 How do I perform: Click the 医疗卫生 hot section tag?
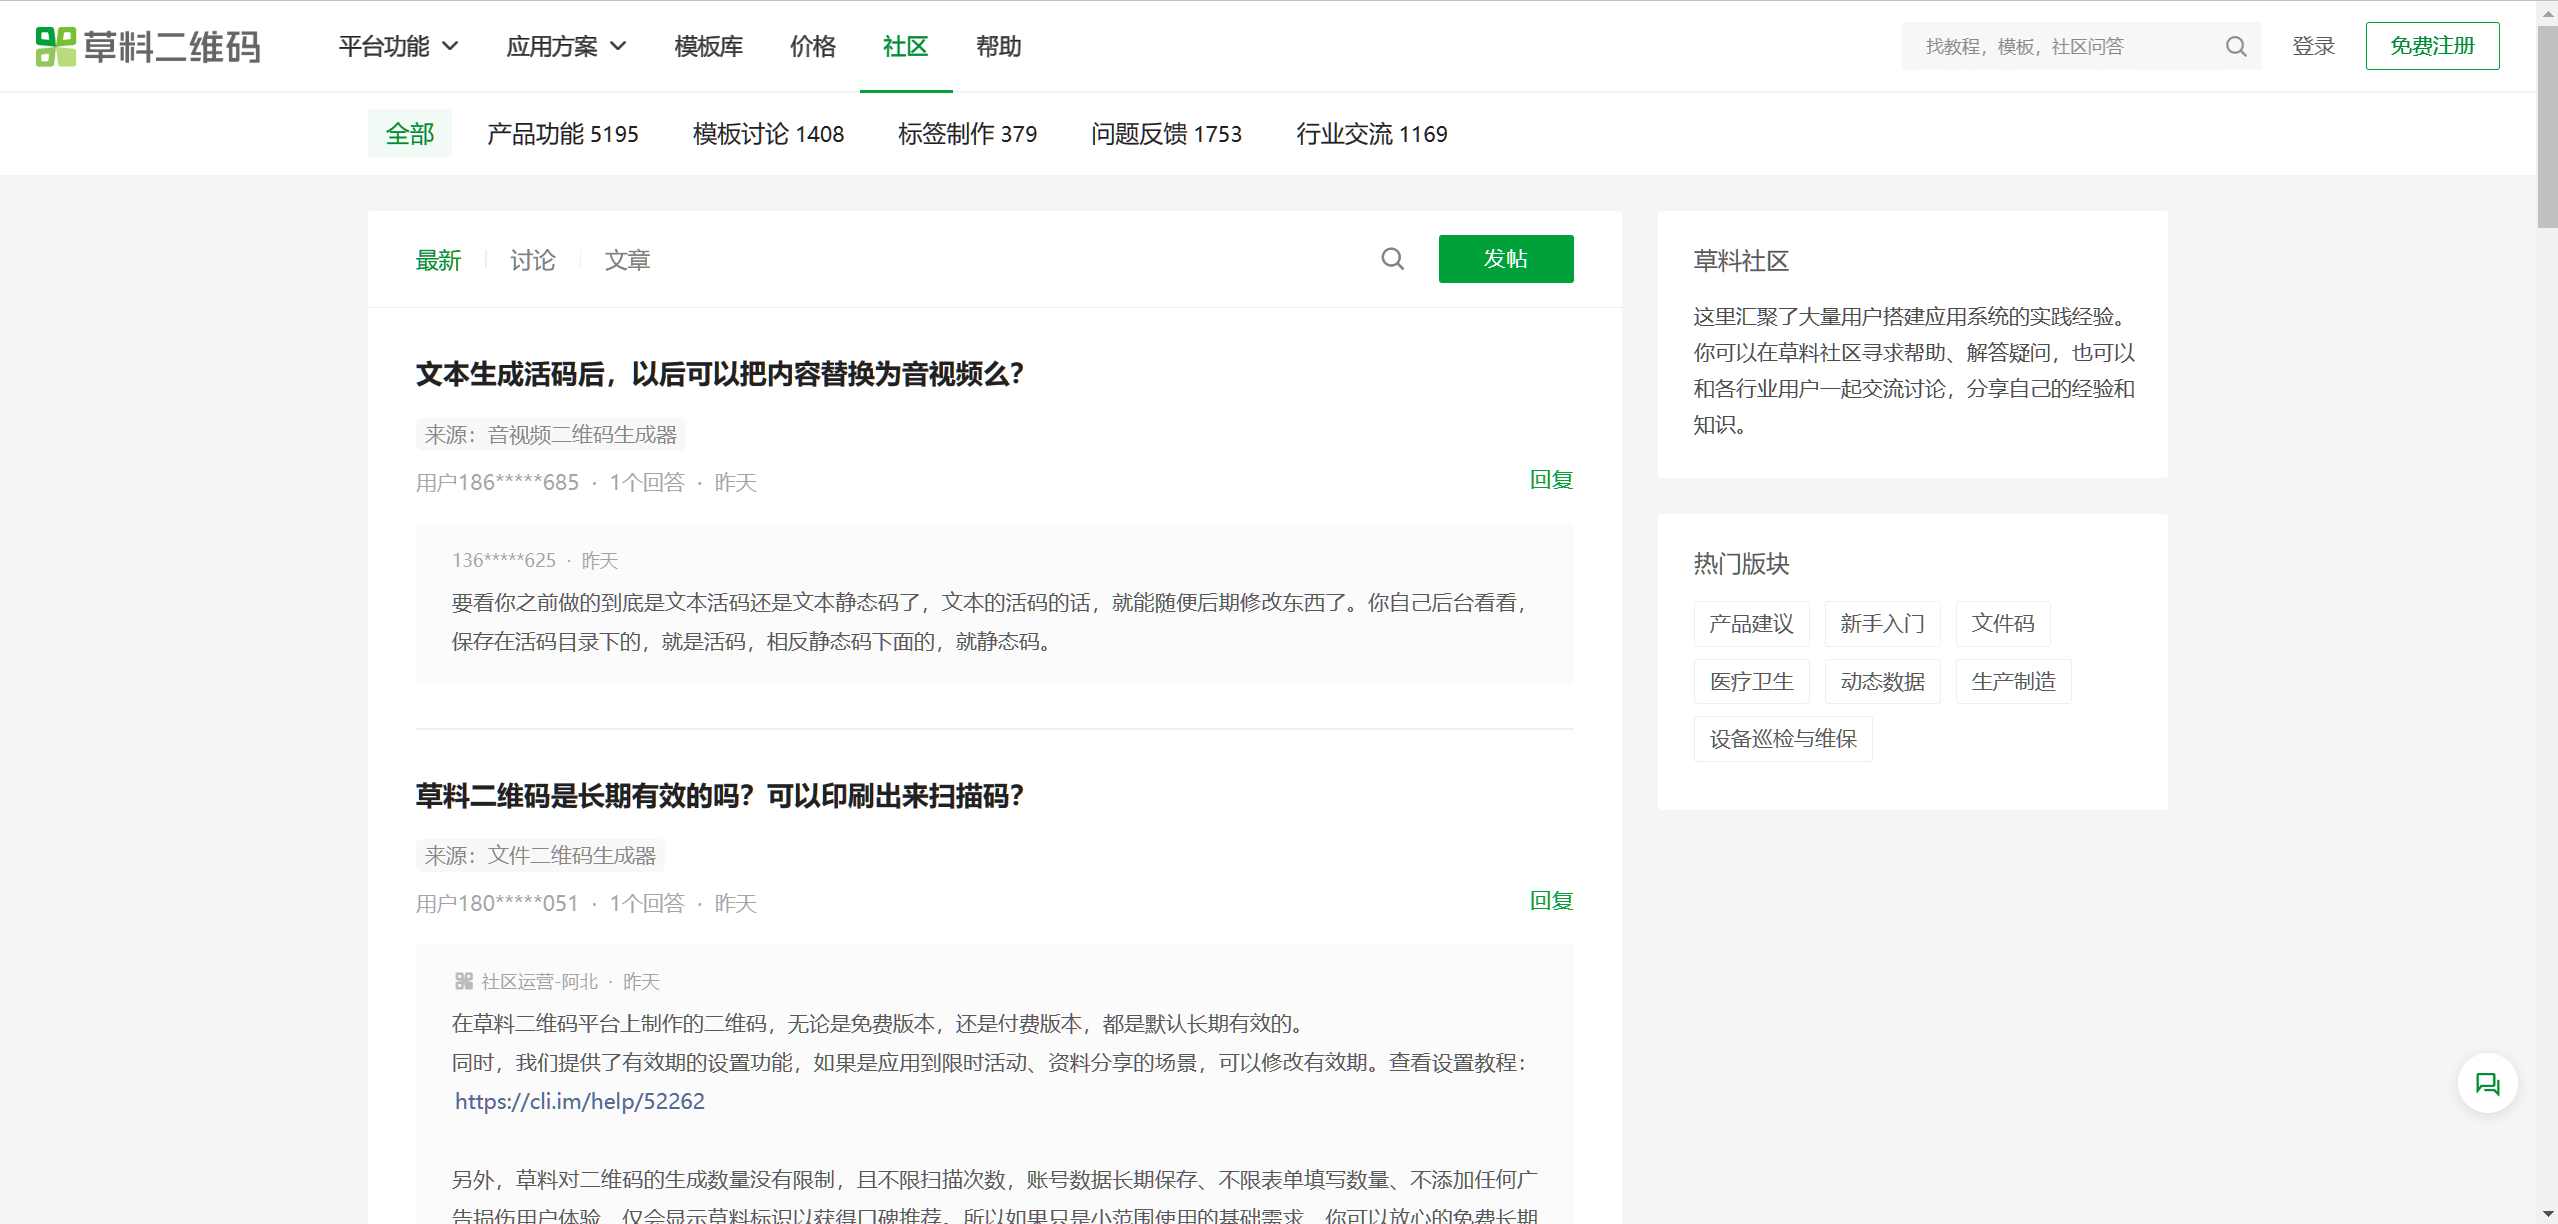pyautogui.click(x=1751, y=682)
